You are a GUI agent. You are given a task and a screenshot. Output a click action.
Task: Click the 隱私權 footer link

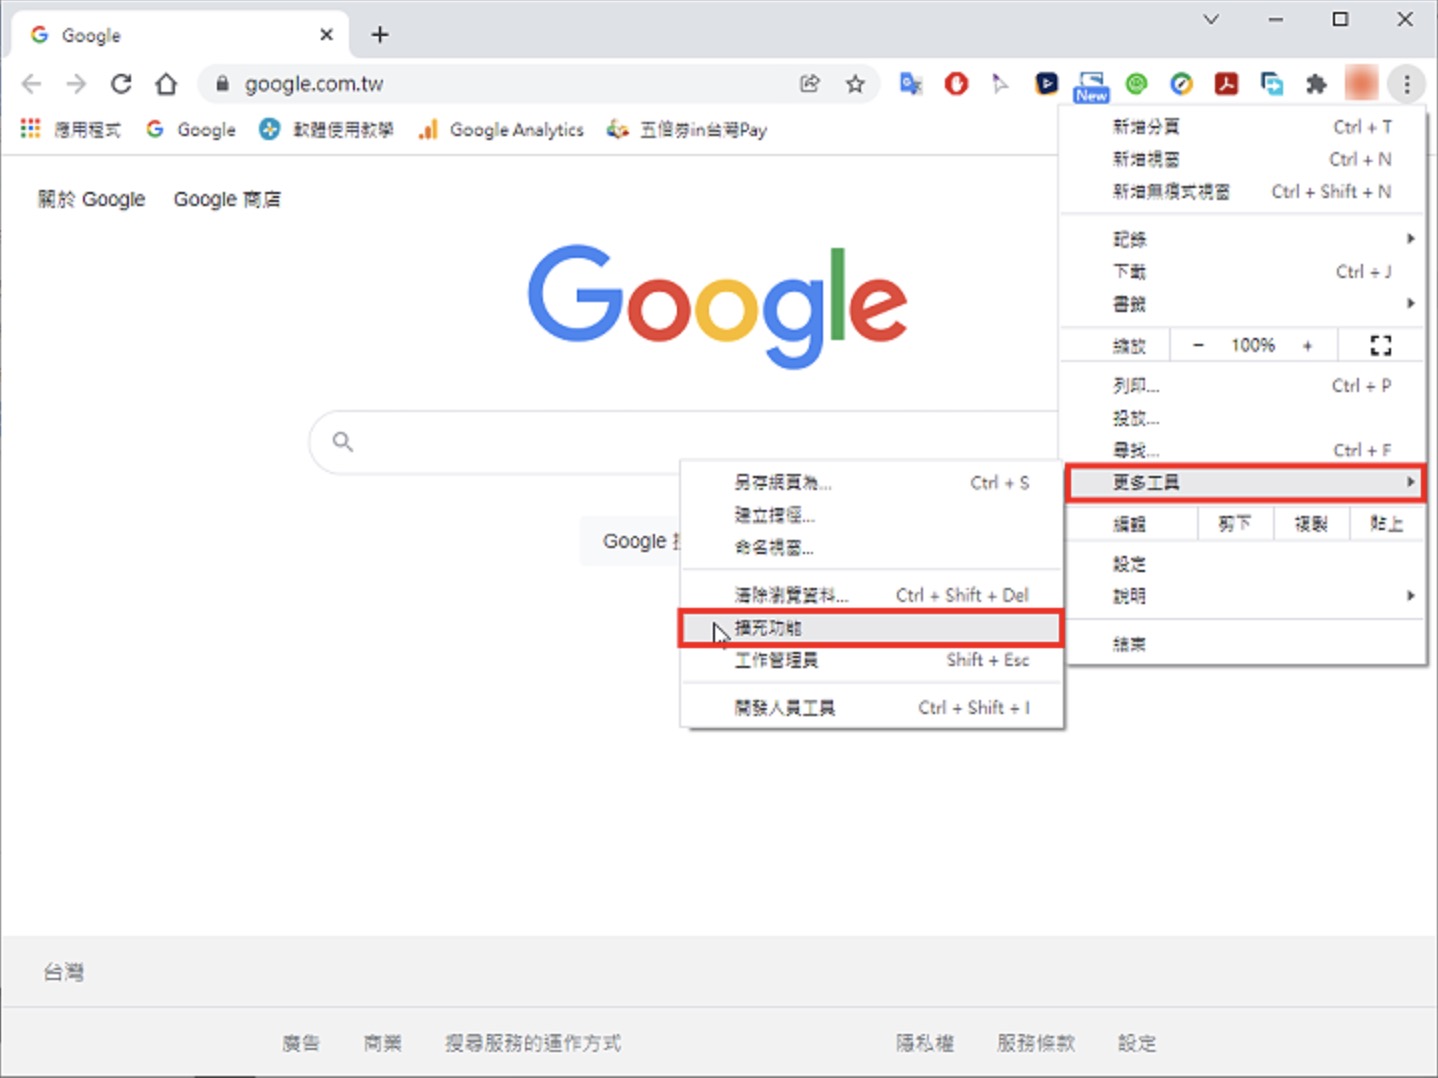tap(925, 1043)
